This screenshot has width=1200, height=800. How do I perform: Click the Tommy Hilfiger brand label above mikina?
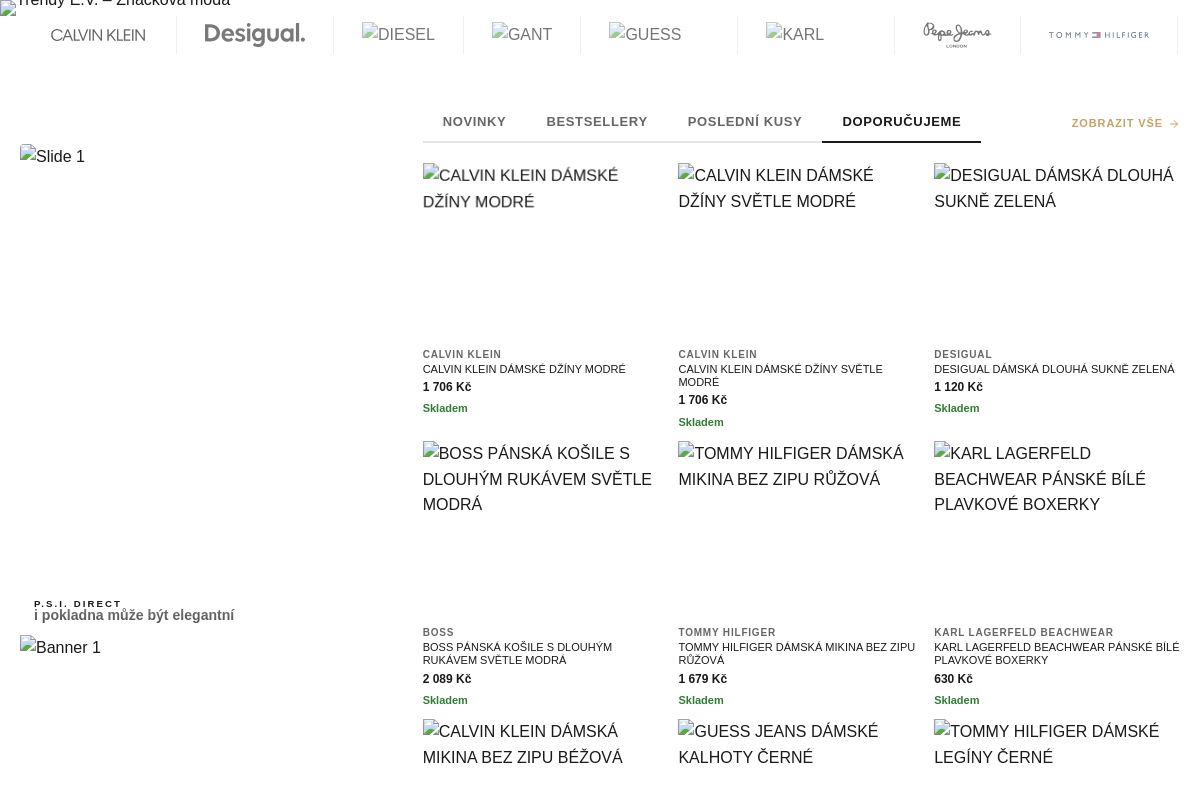(727, 633)
